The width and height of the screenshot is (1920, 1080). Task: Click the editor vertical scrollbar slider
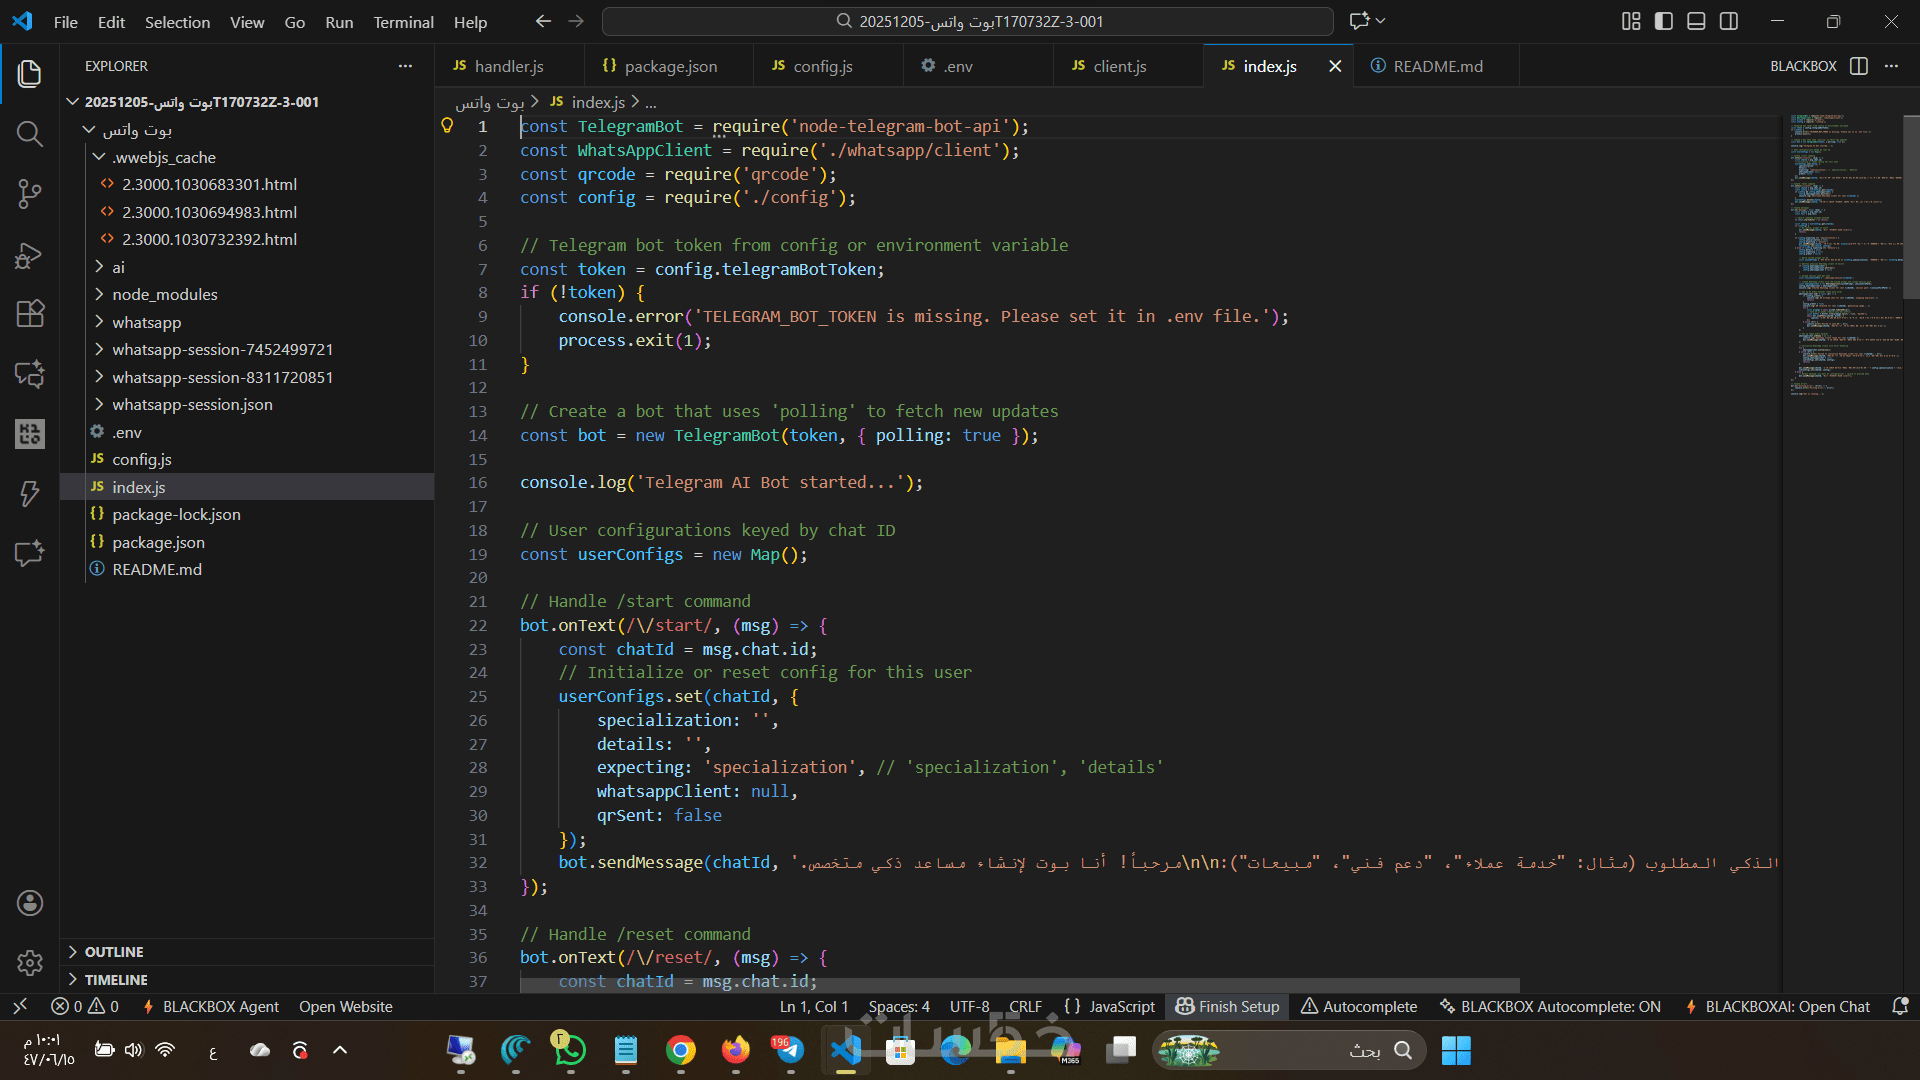click(1911, 205)
